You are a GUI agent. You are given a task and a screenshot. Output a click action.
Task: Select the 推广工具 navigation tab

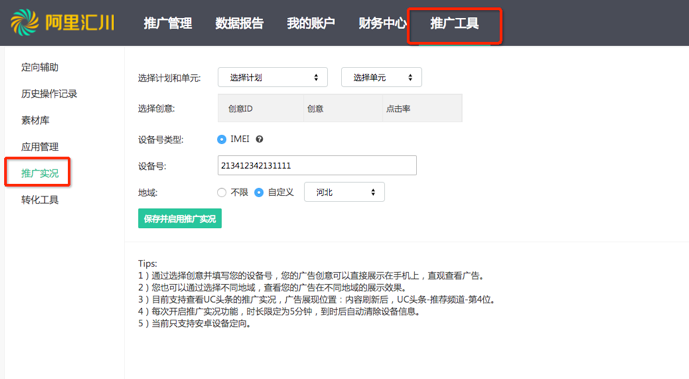454,23
